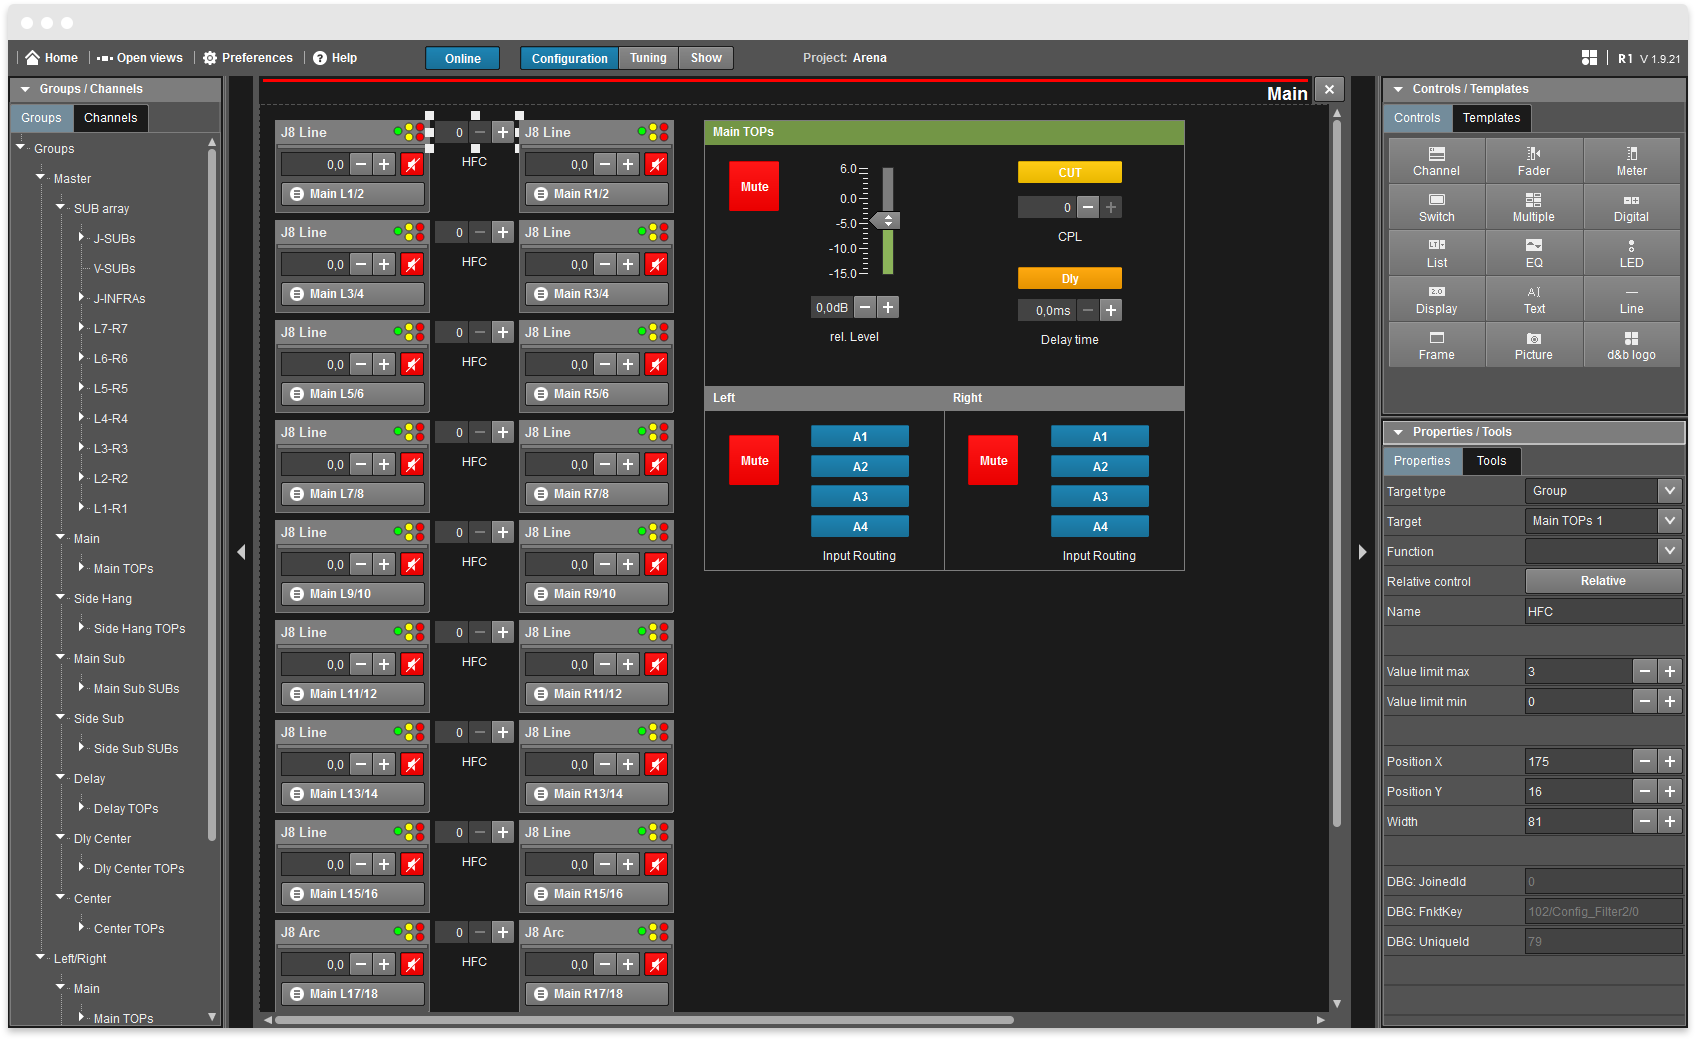Click the grid layout icon beside R1
1700x1040 pixels.
1589,58
